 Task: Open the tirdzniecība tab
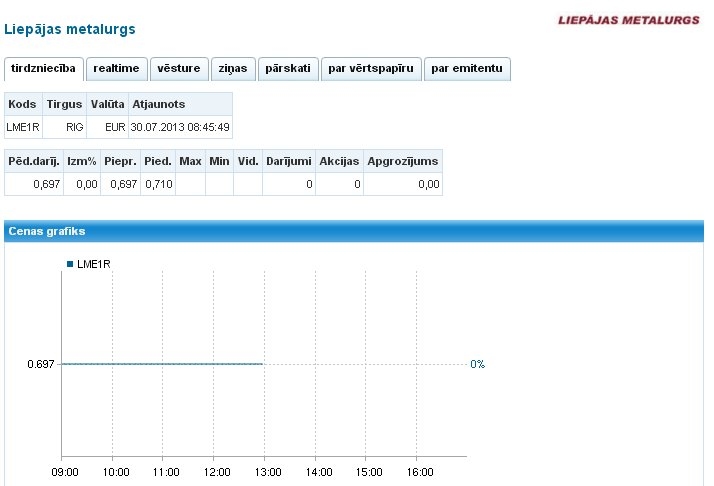pos(44,69)
